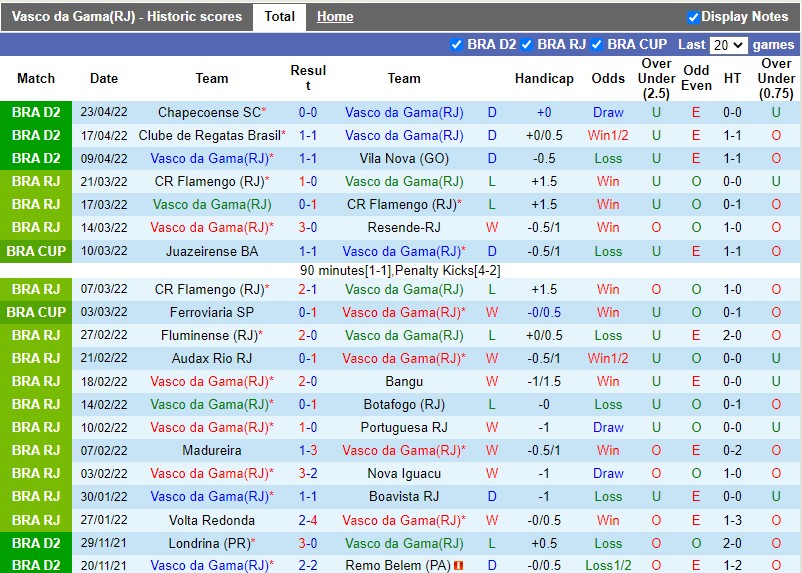
Task: Select Boavista RJ team name
Action: [x=404, y=497]
